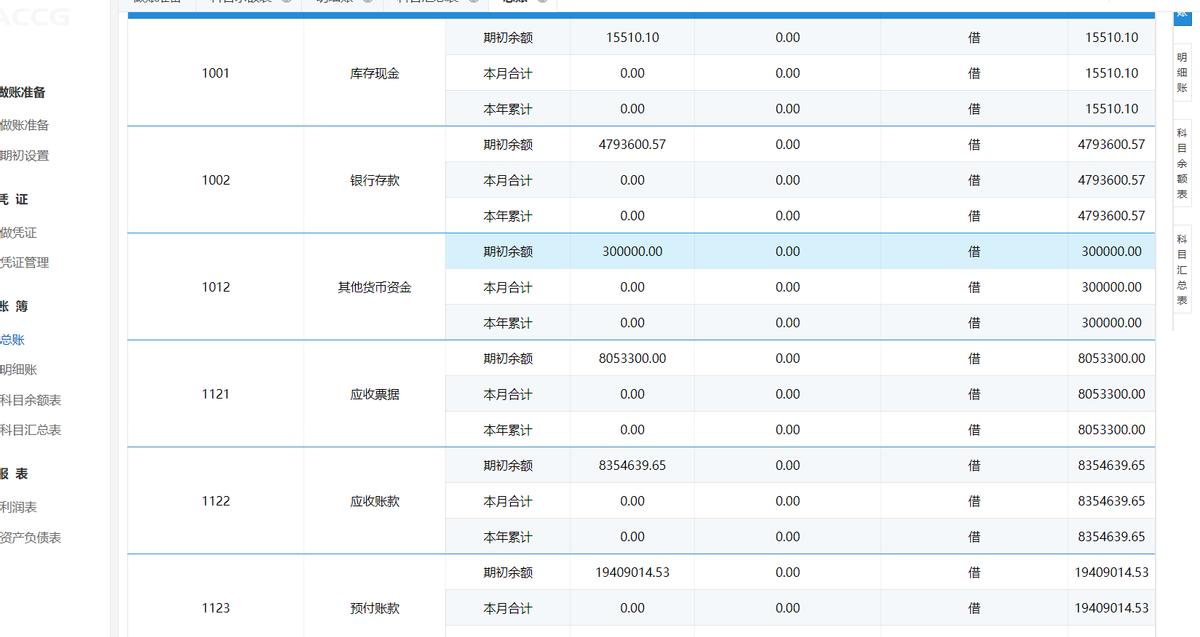Viewport: 1200px width, 637px height.
Task: Close the 明细账 tab using the circle icon
Action: (x=367, y=3)
